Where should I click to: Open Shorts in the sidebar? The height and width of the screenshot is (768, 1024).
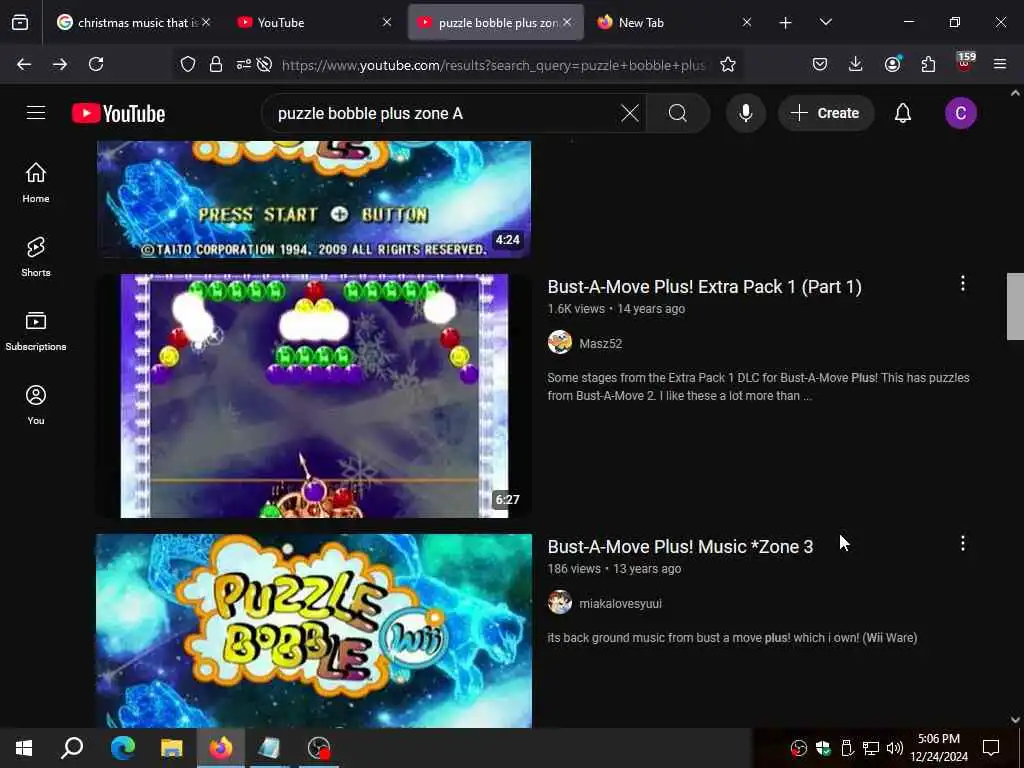36,257
